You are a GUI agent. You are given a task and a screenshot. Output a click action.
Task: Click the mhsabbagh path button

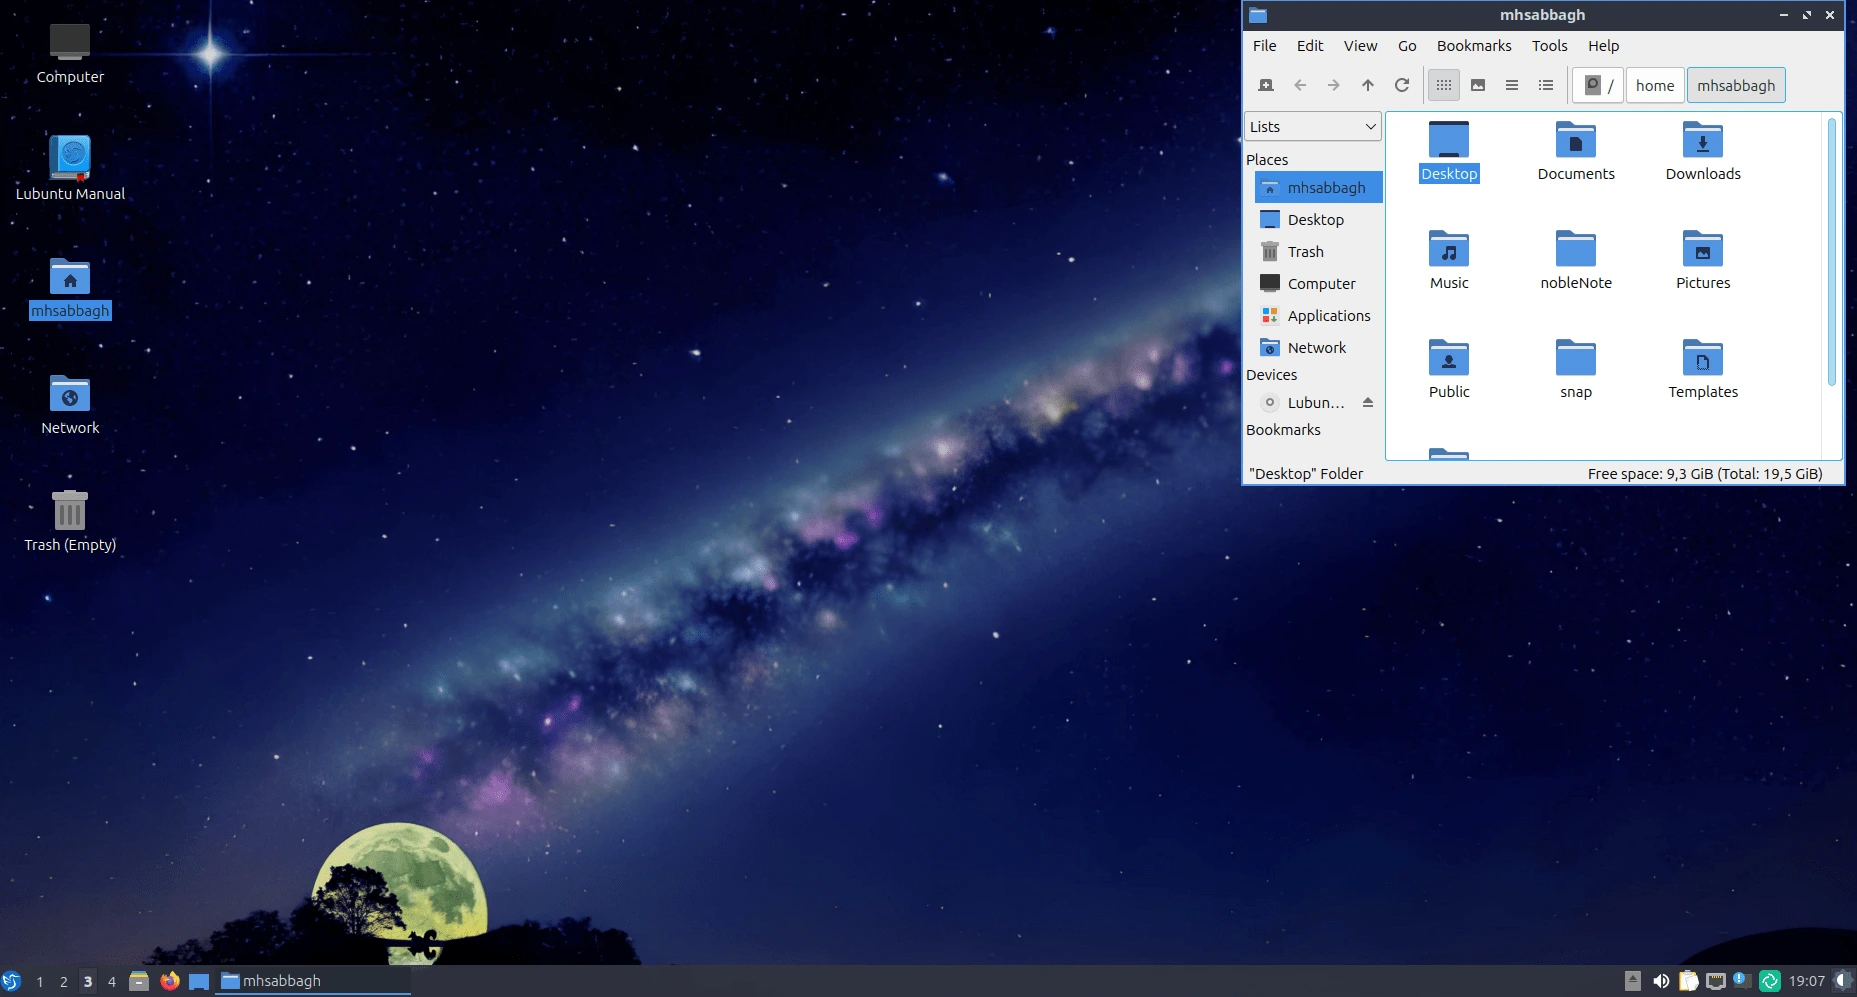coord(1736,85)
